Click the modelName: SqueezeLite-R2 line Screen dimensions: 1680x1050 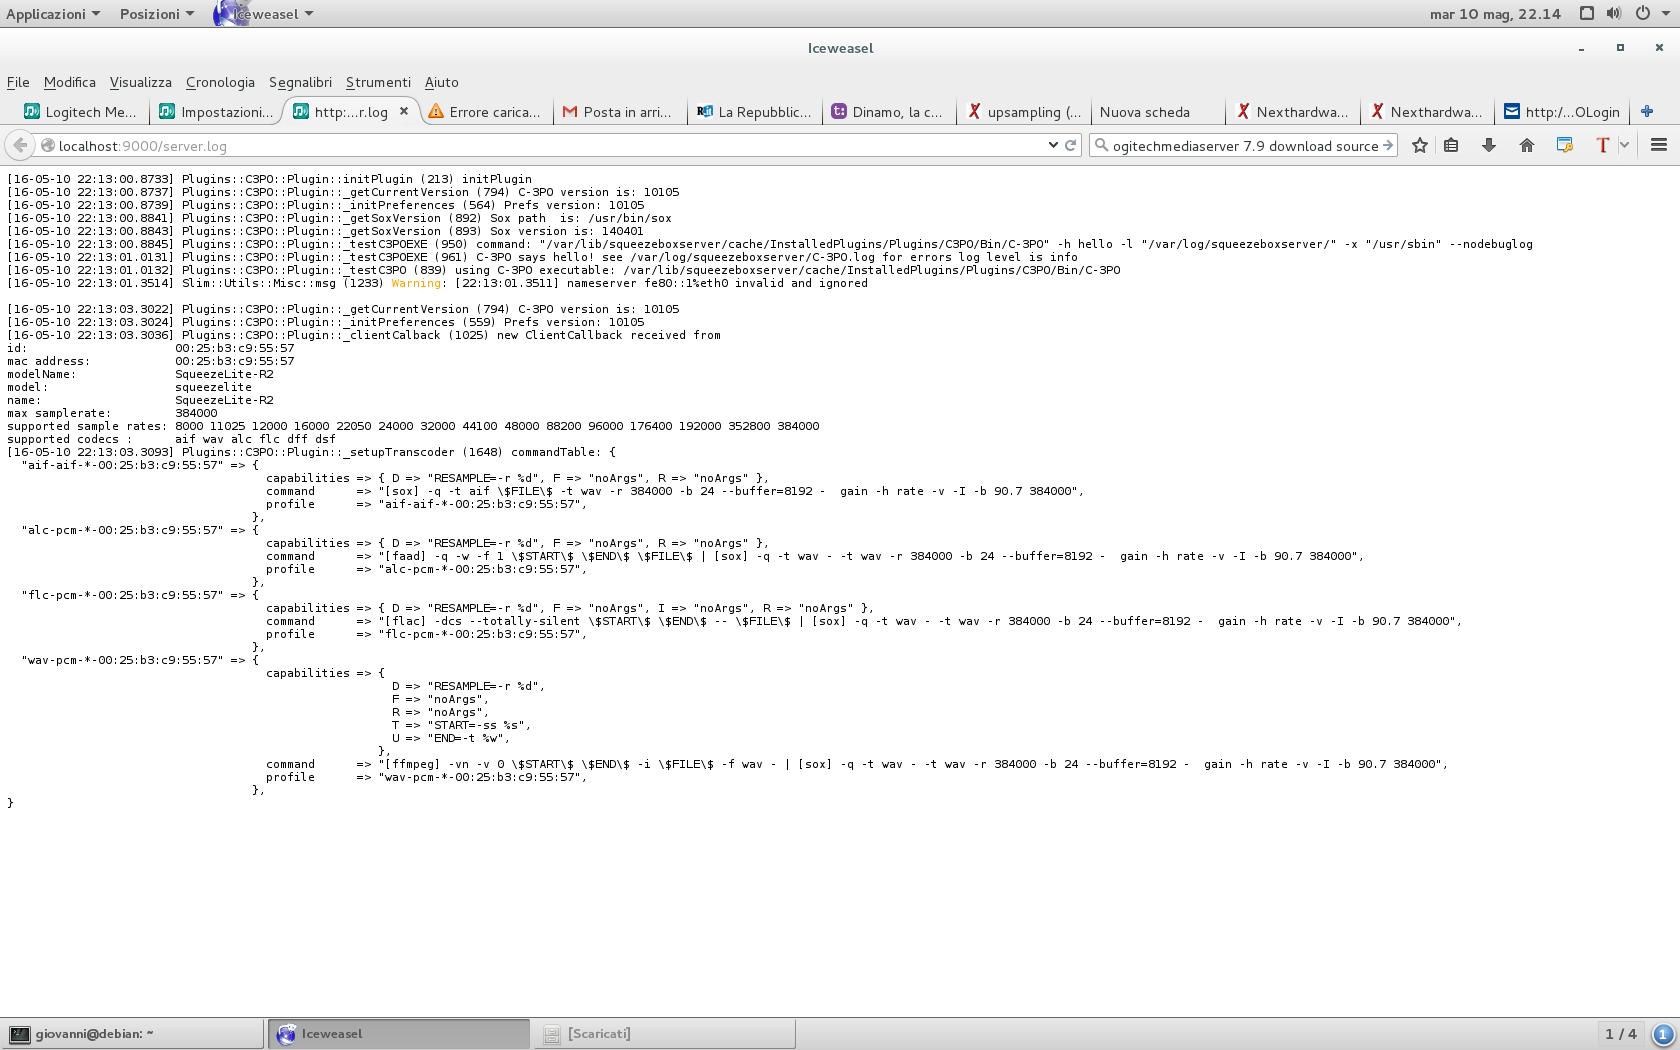tap(141, 374)
